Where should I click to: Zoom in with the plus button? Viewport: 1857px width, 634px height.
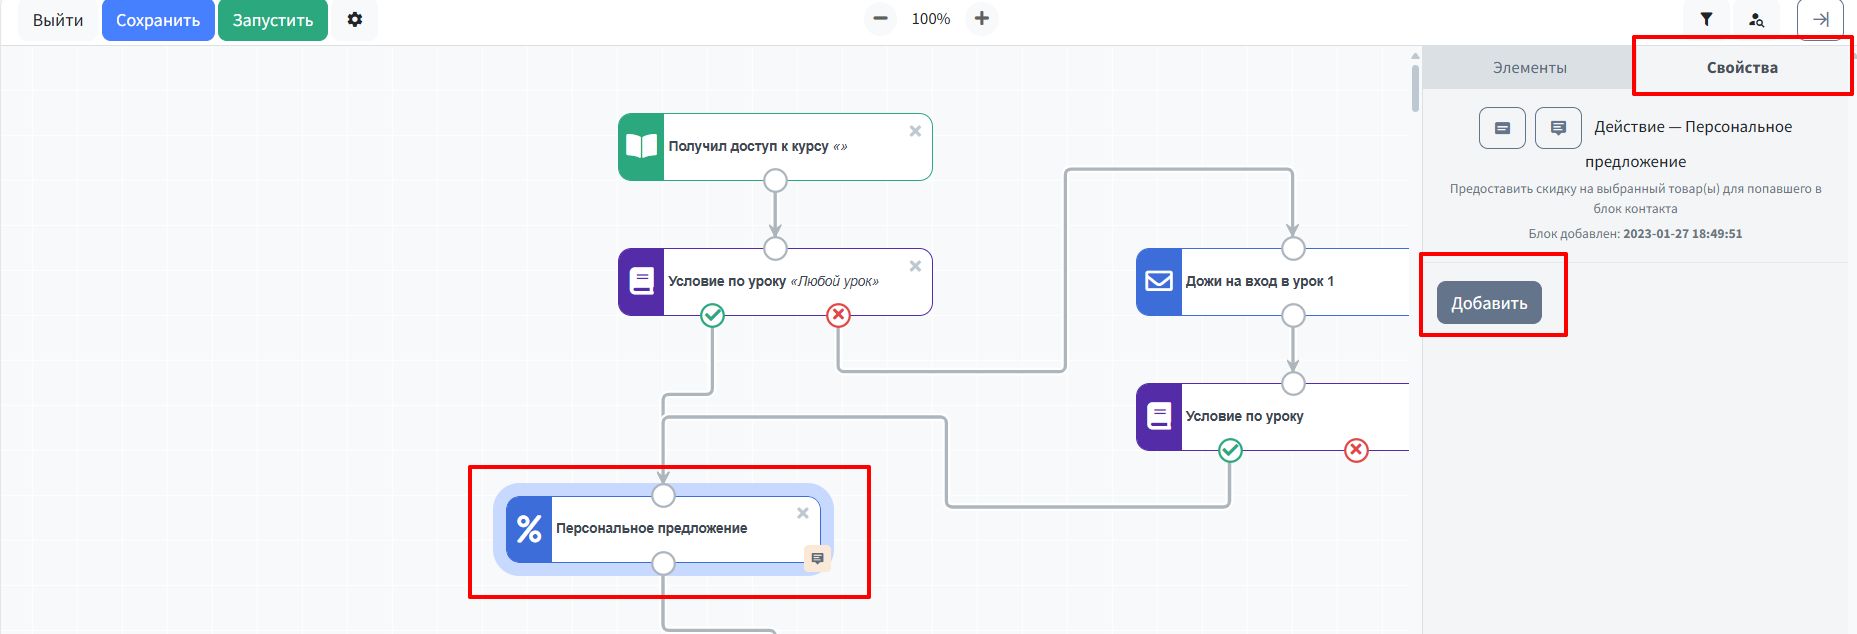982,19
